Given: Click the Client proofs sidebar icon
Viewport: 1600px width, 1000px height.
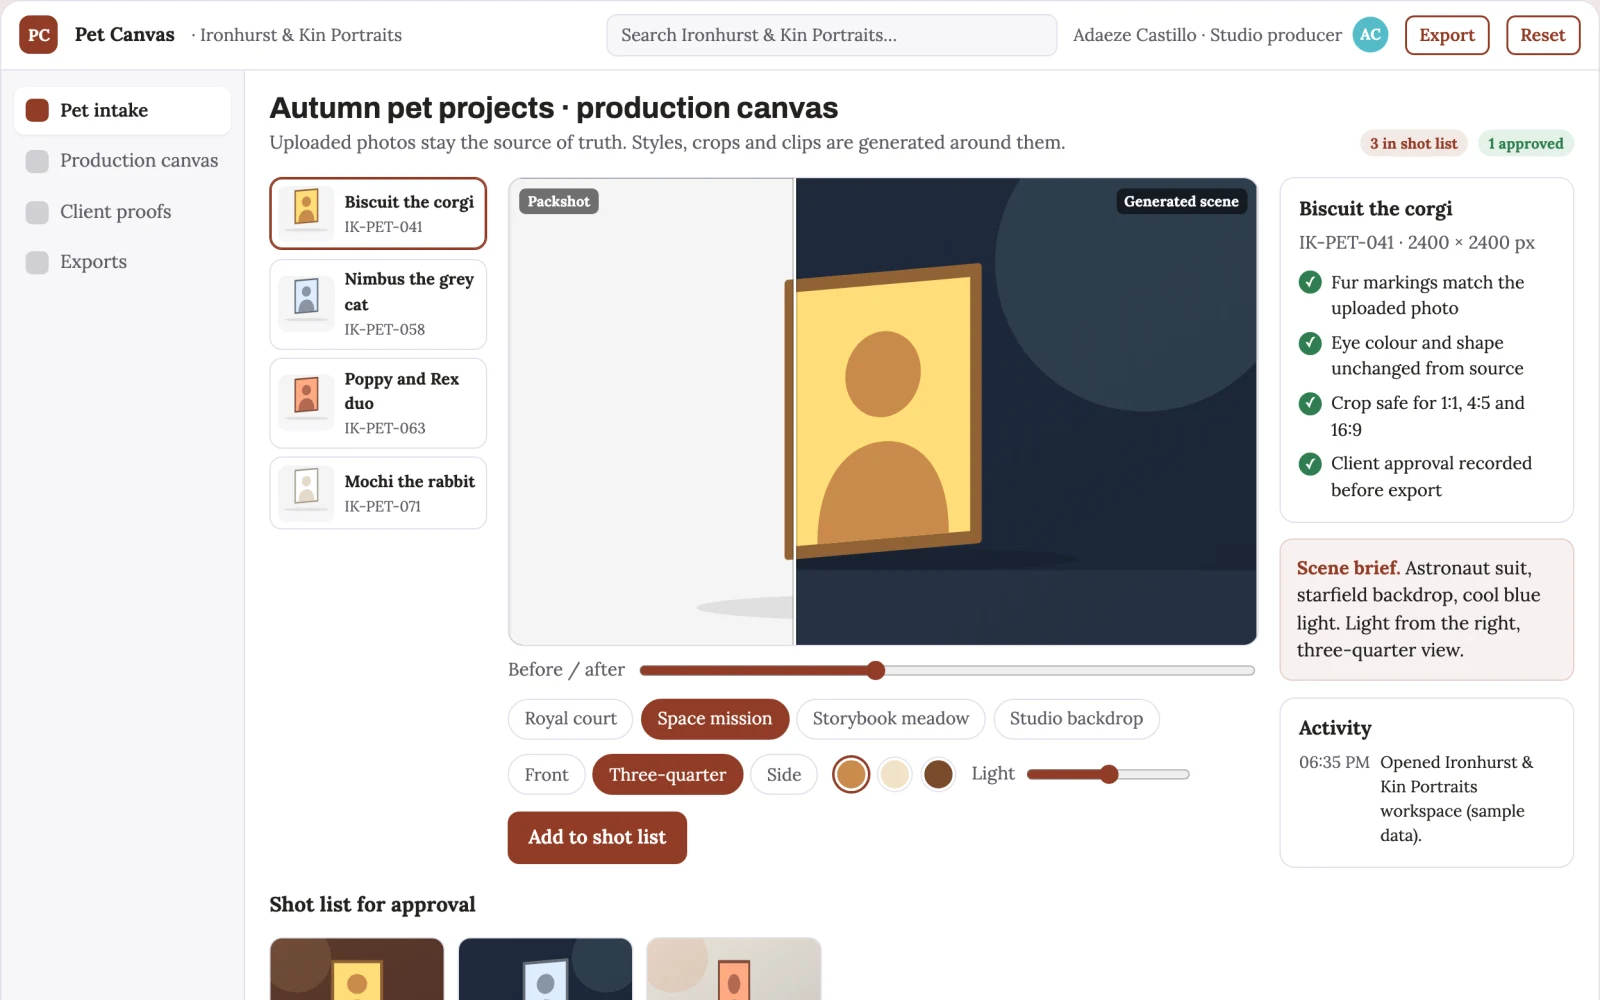Looking at the screenshot, I should [x=37, y=212].
